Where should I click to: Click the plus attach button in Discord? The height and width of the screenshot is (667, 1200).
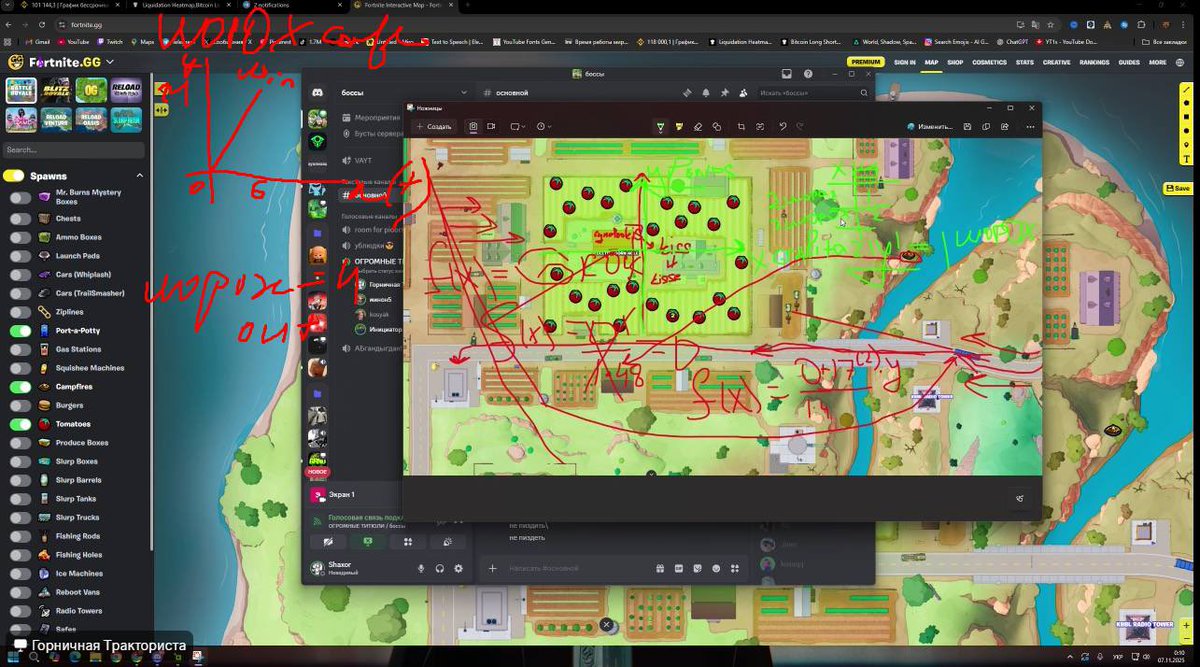click(x=492, y=568)
